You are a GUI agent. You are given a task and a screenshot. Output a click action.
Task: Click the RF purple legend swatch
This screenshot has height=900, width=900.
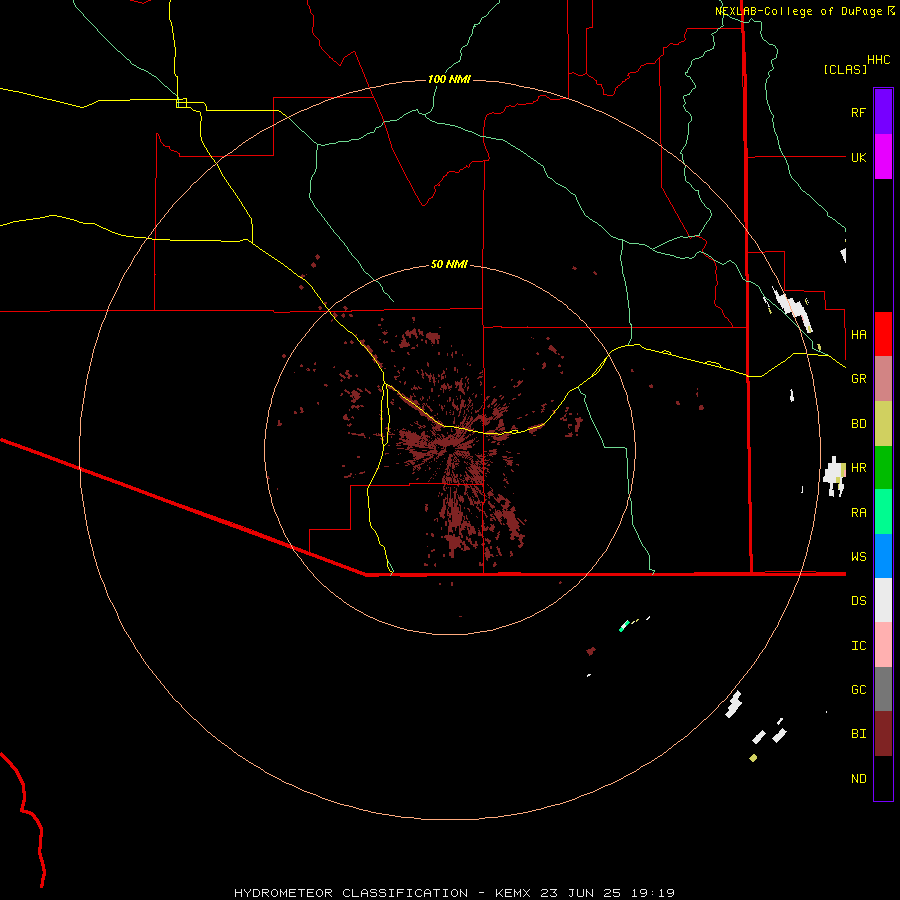(883, 112)
